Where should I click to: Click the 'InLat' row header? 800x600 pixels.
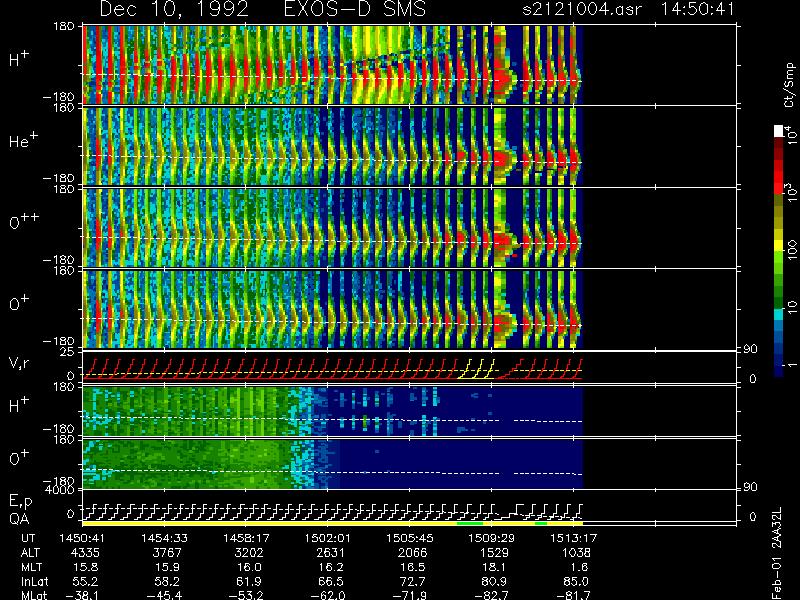point(34,582)
